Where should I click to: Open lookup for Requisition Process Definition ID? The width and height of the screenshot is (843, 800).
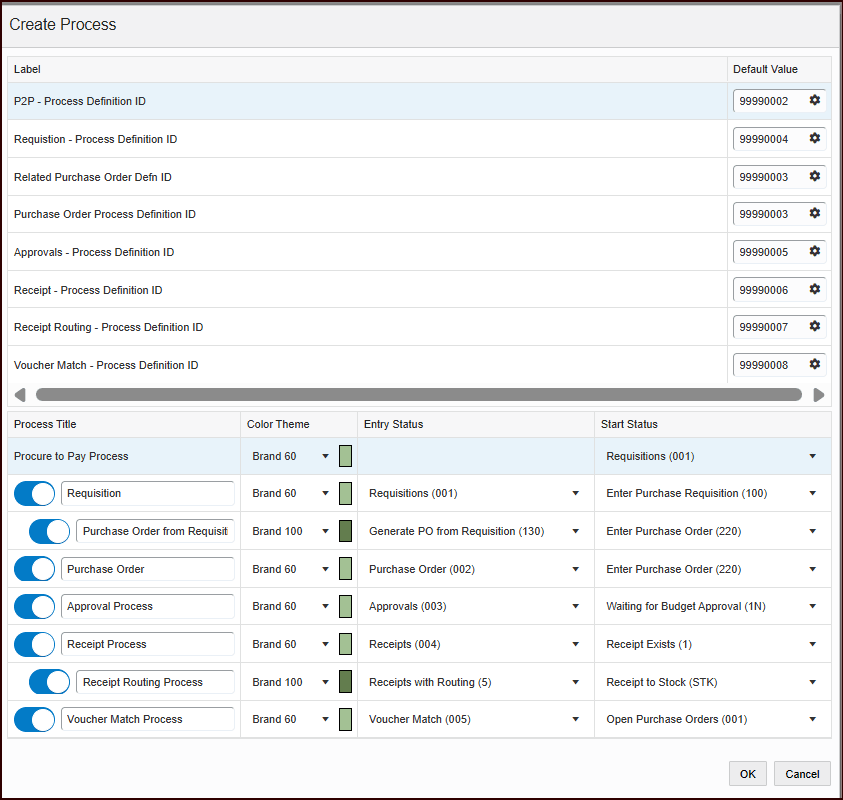[815, 138]
